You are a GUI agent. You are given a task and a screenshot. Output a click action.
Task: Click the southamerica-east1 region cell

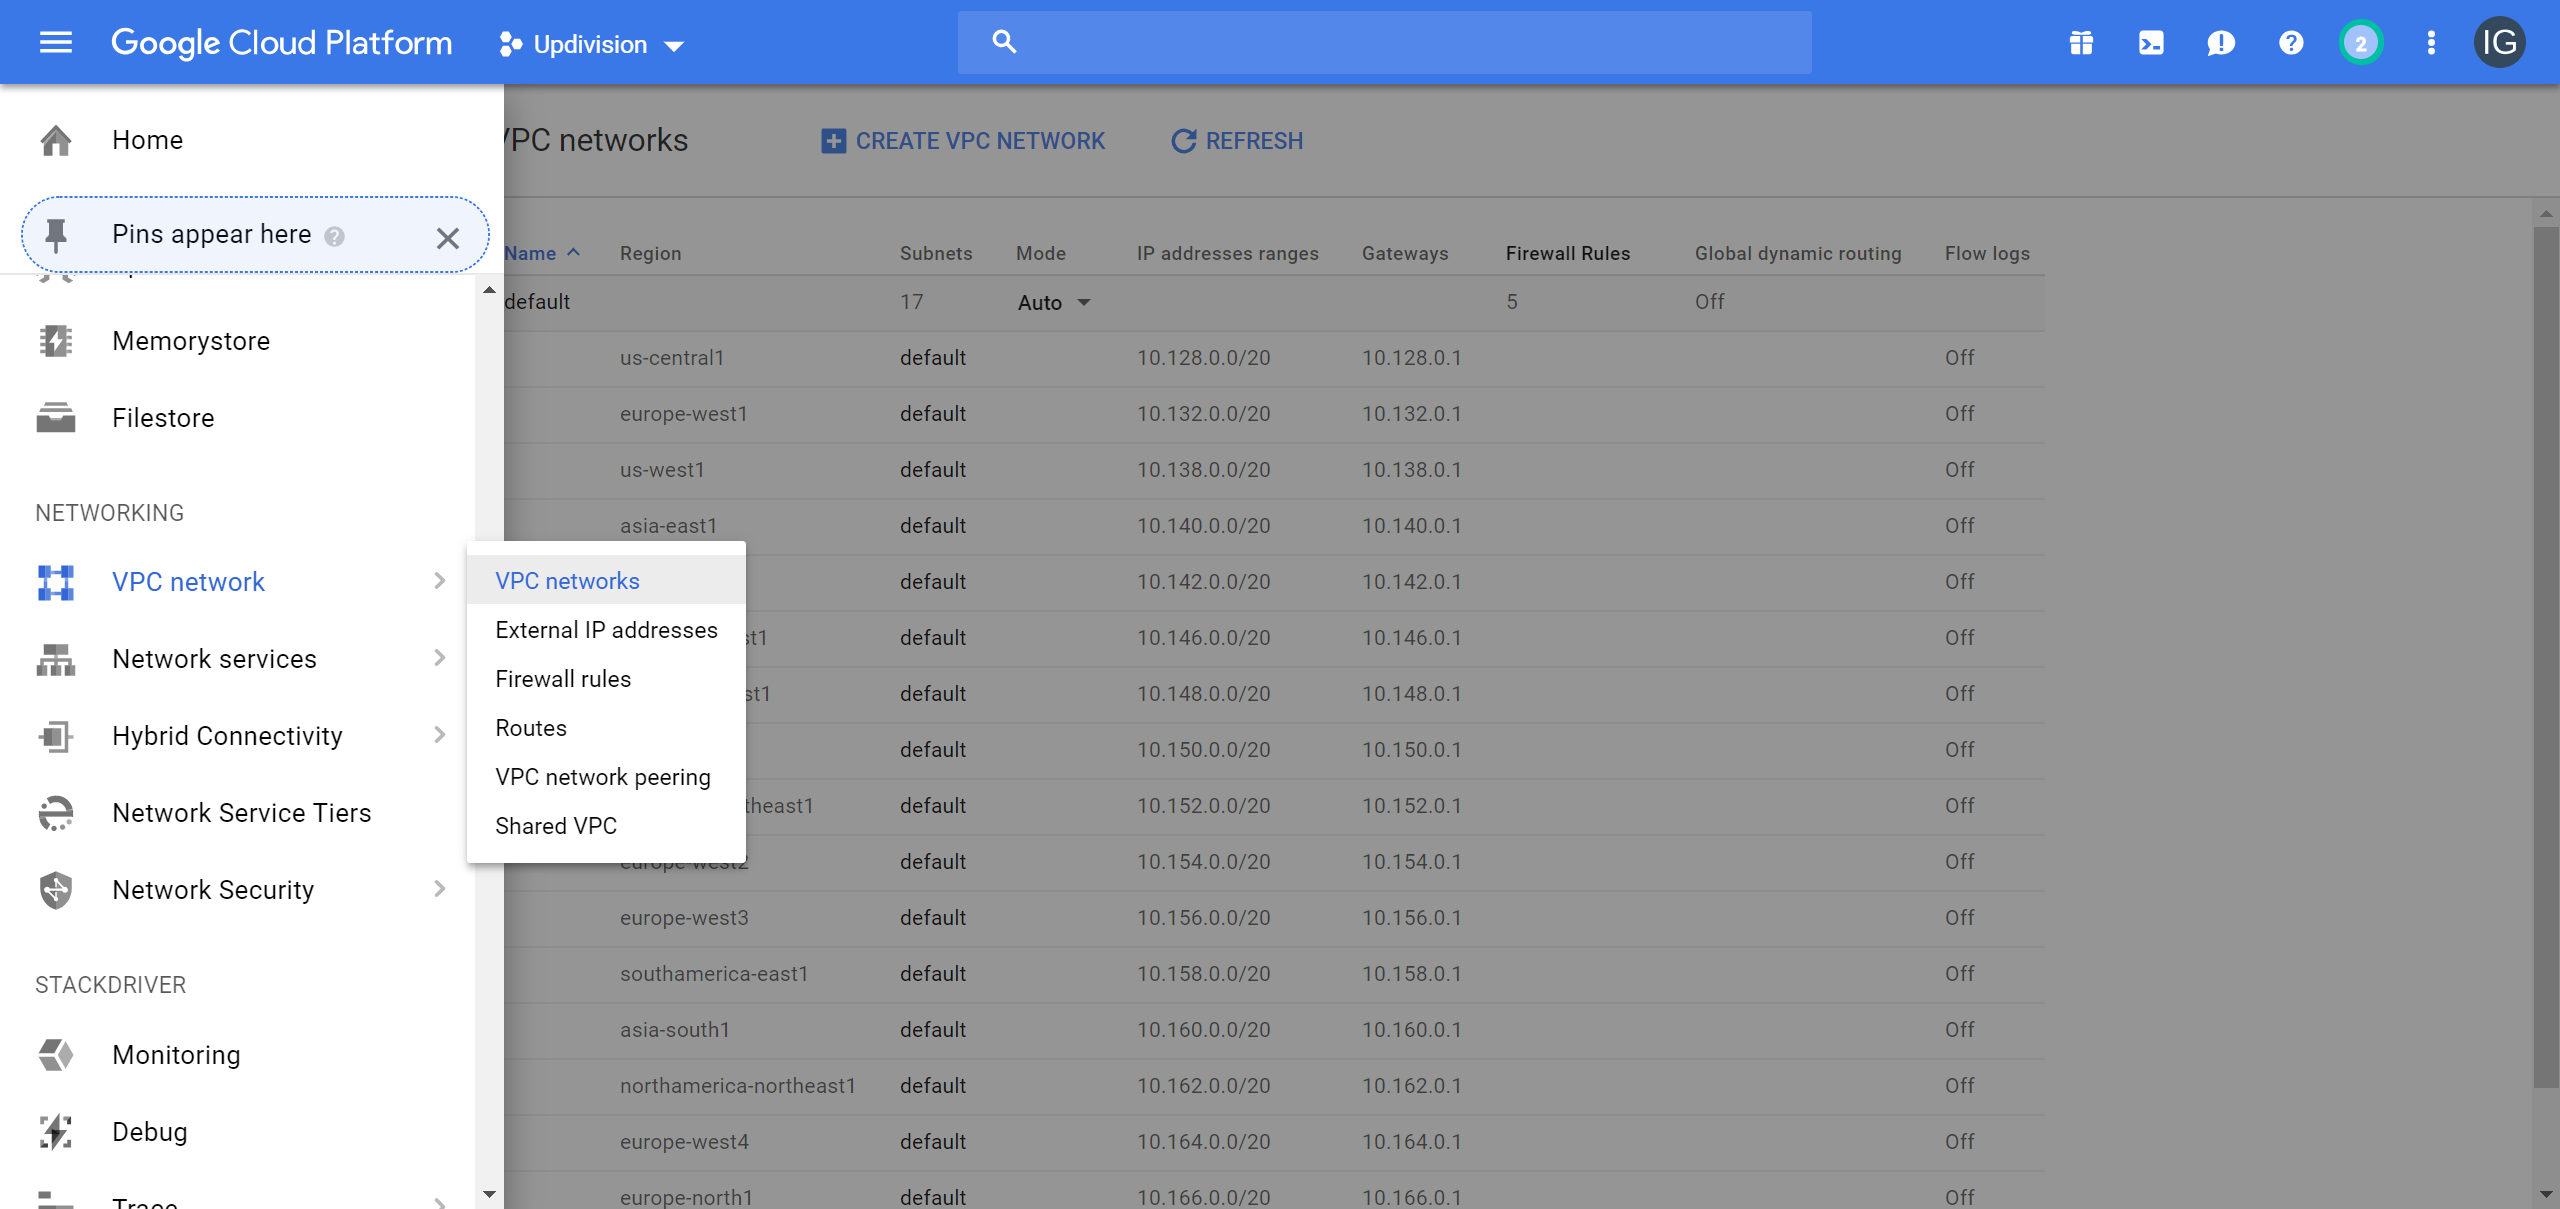click(x=714, y=974)
